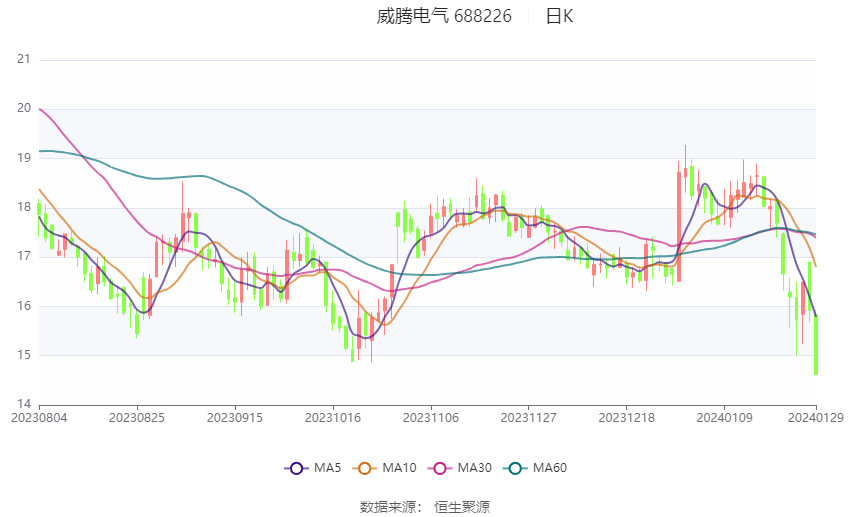The image size is (850, 517).
Task: Click the x-axis date 20240129
Action: click(816, 418)
